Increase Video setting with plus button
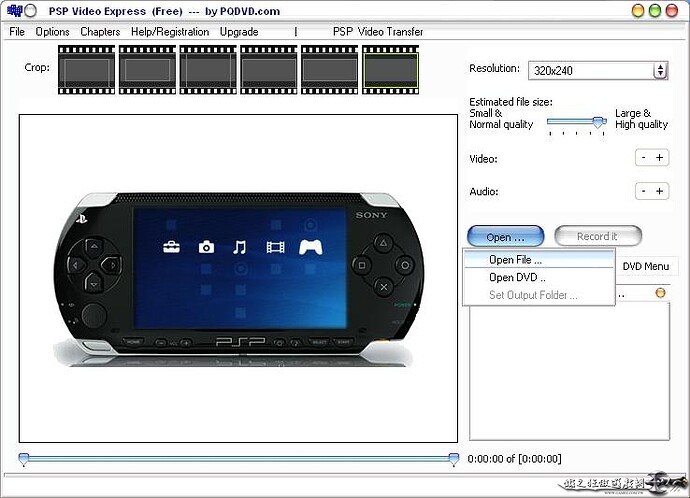 (x=660, y=157)
